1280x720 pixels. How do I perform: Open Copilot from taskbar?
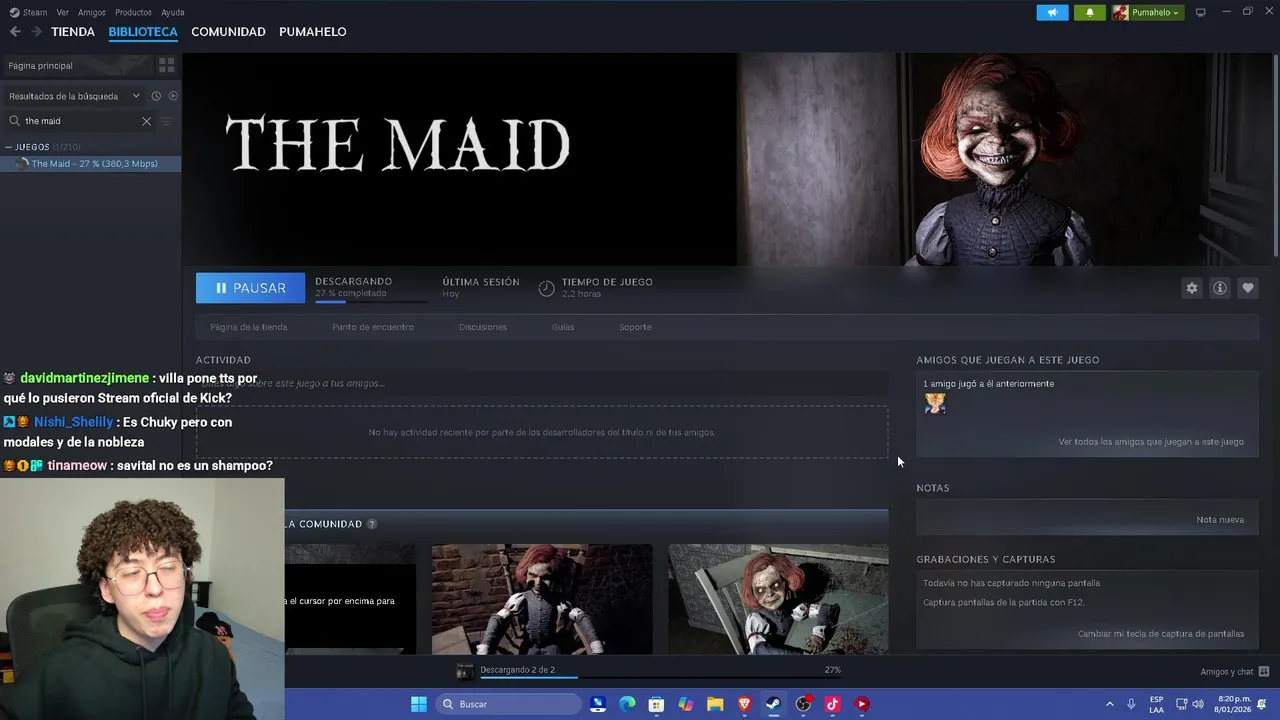(x=685, y=704)
